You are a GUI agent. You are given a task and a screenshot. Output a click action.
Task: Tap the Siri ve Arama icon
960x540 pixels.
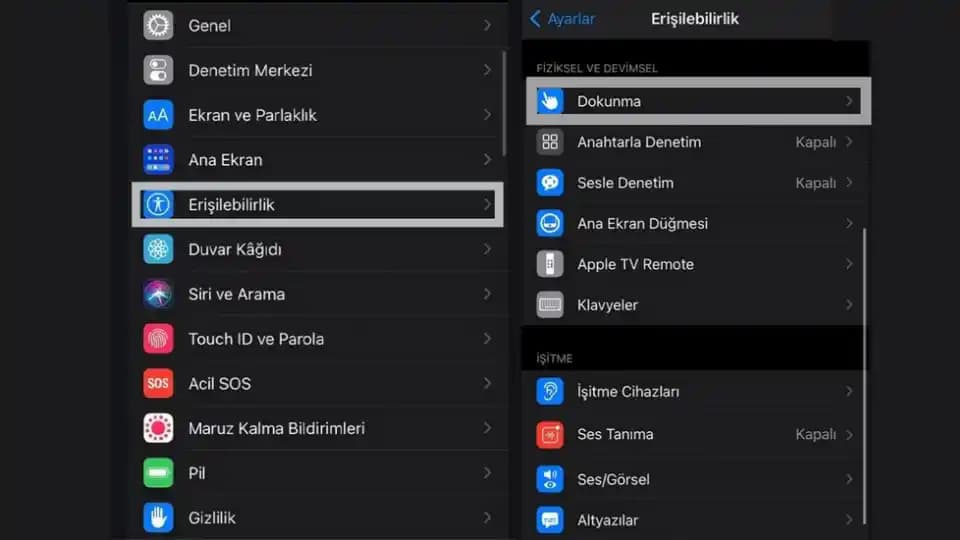158,294
